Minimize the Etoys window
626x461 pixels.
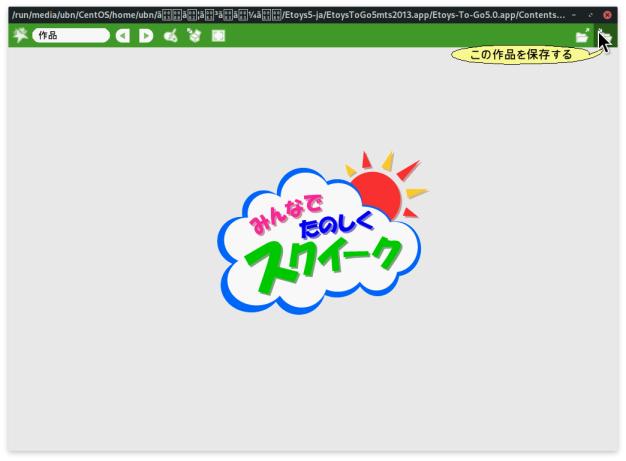point(574,15)
